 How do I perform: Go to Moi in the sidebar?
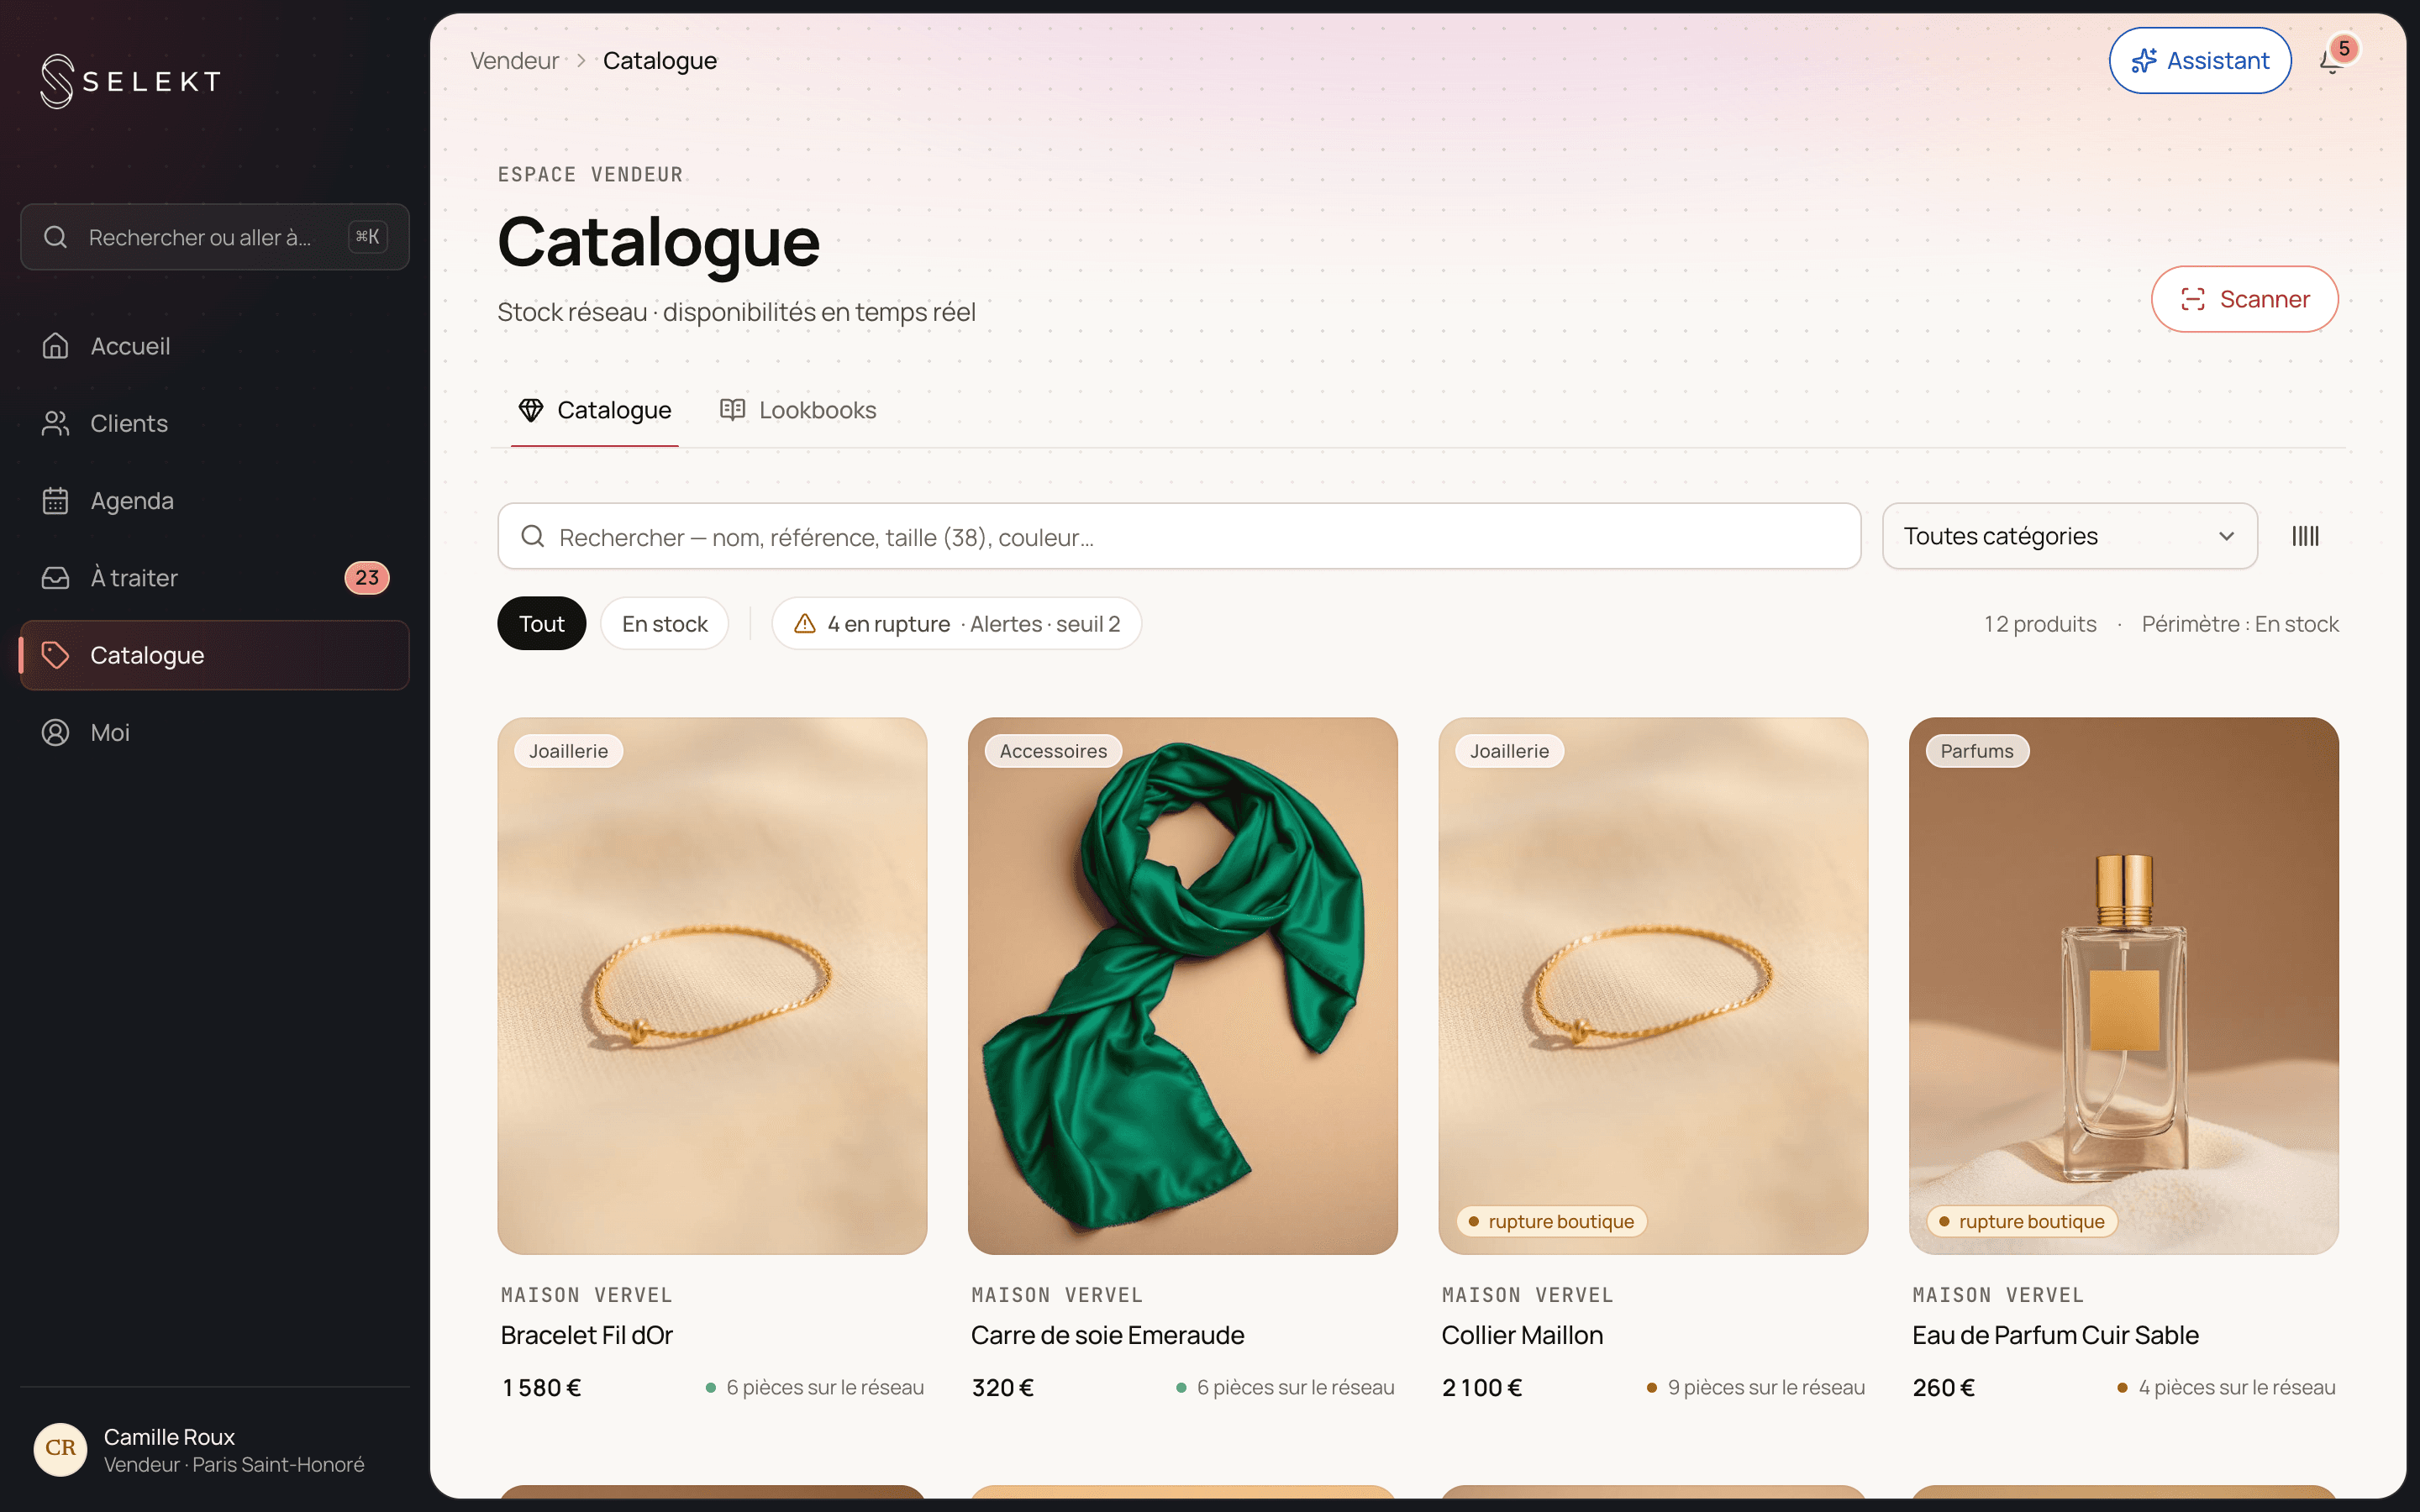215,732
